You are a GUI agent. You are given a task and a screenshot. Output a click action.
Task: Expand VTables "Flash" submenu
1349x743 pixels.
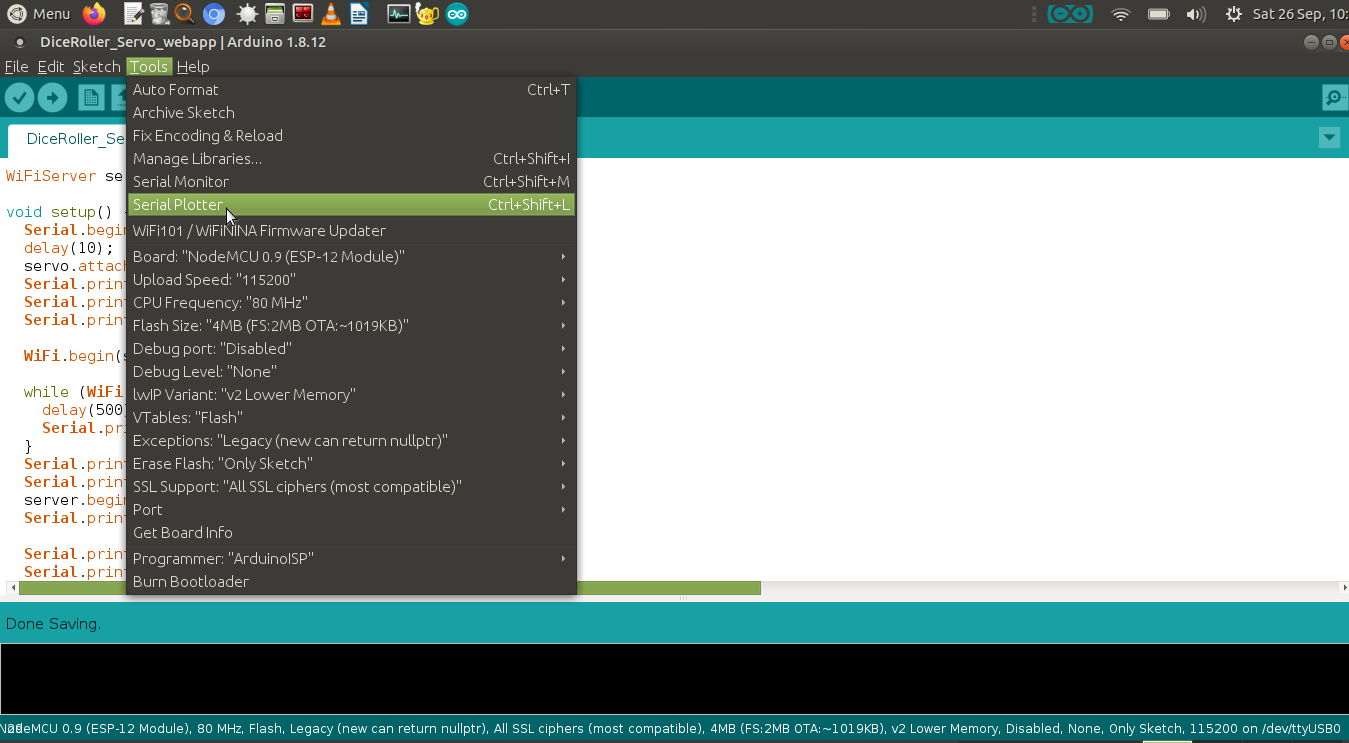tap(352, 418)
